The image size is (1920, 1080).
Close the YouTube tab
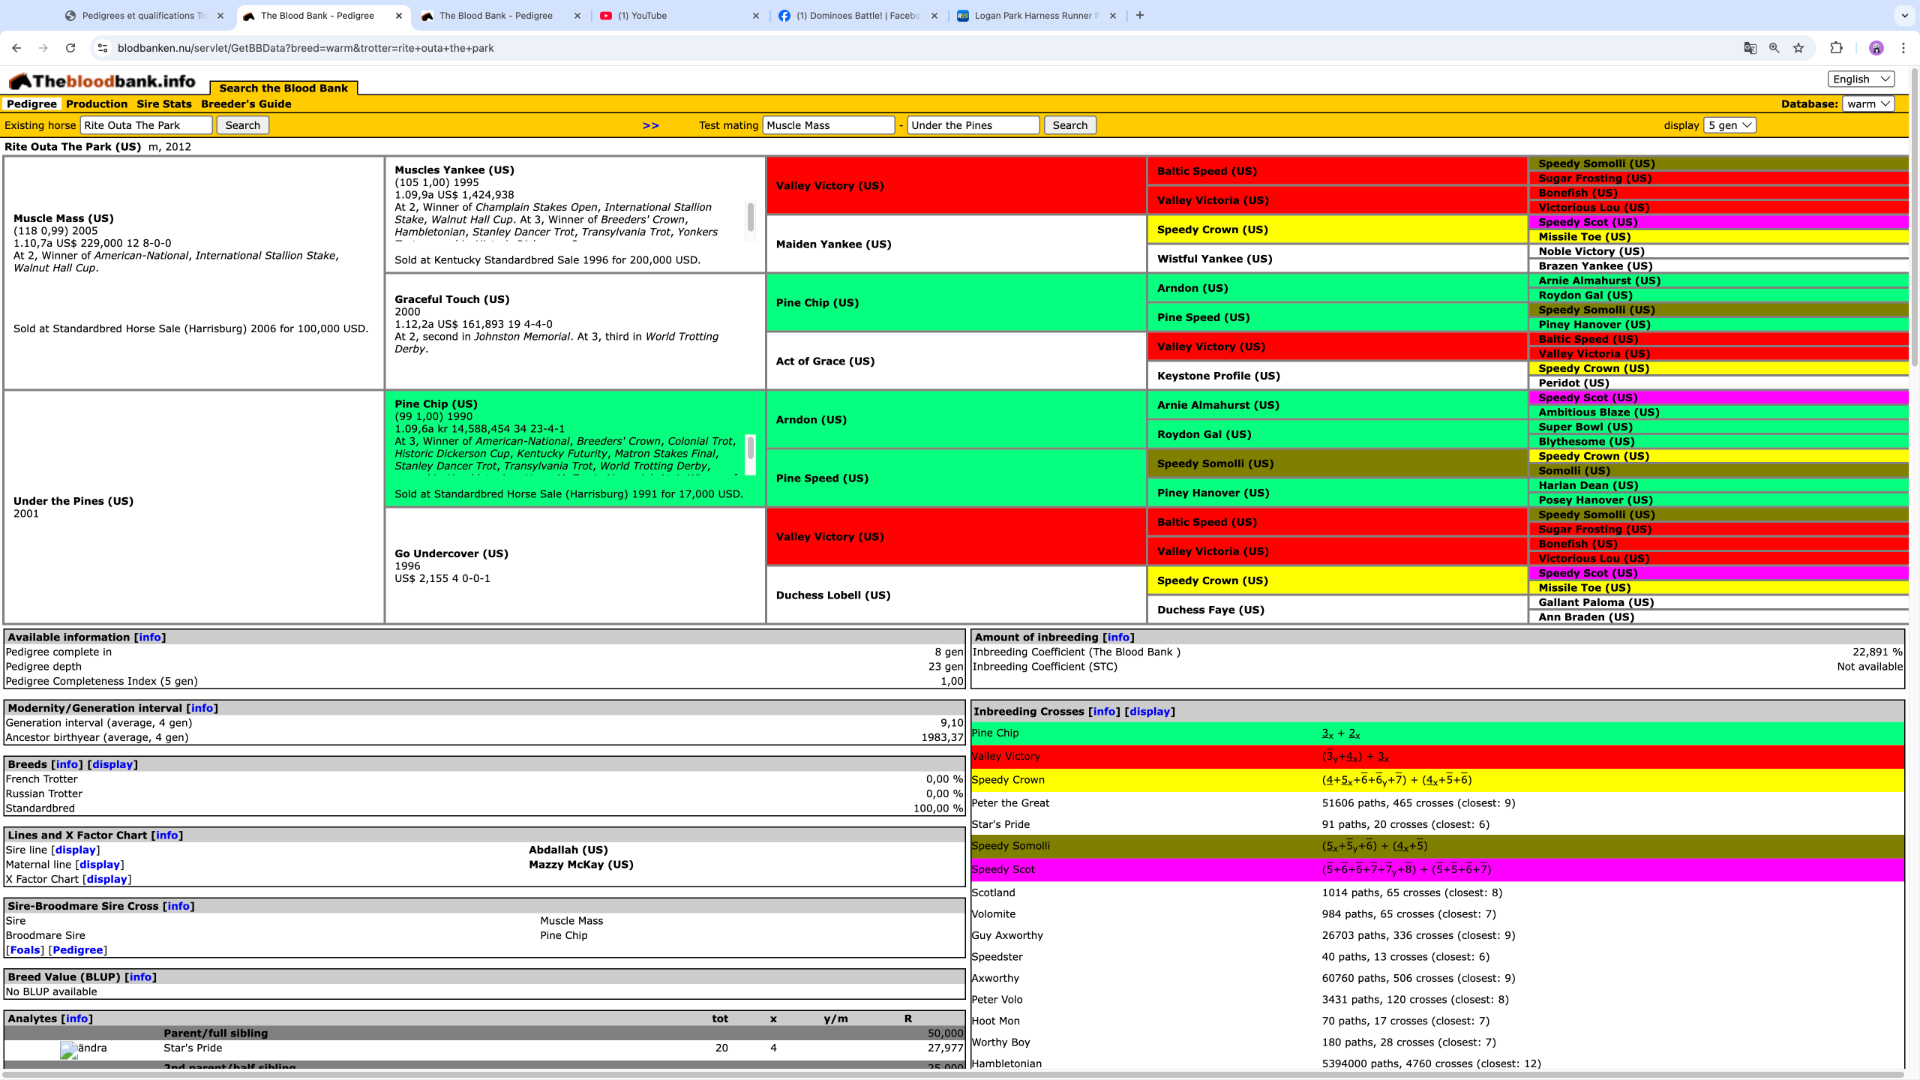(755, 16)
